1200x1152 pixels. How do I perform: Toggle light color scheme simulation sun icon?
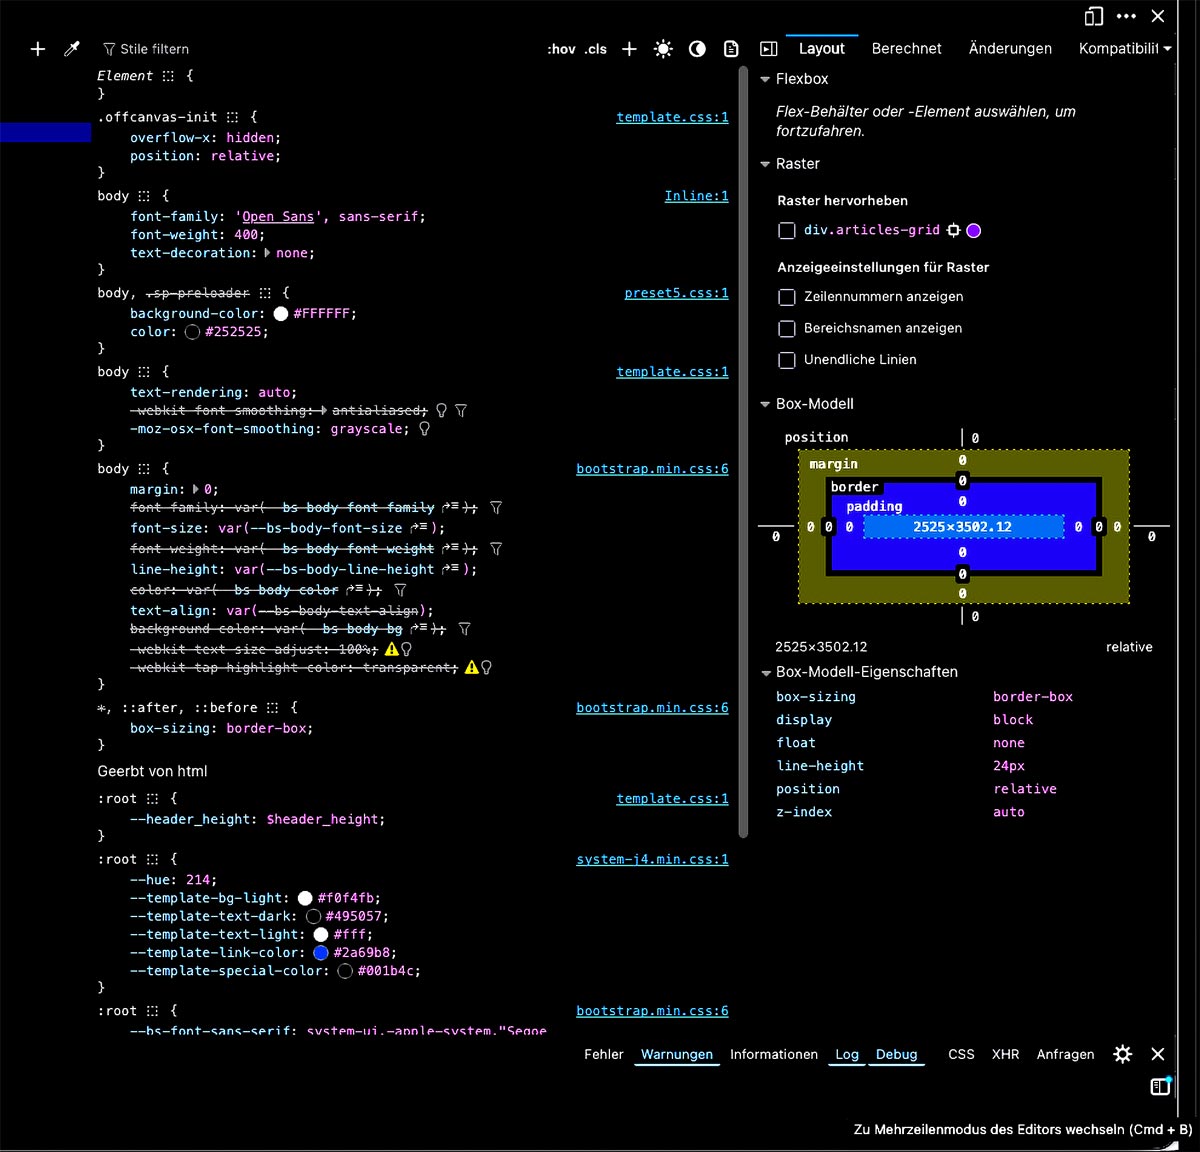tap(663, 48)
